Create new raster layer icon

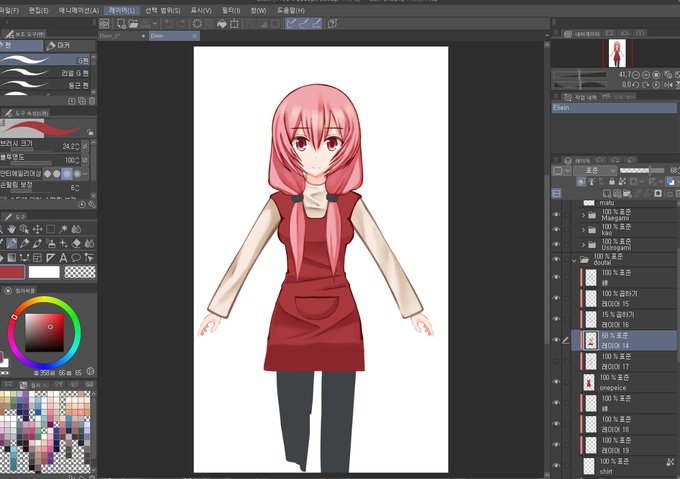(607, 193)
